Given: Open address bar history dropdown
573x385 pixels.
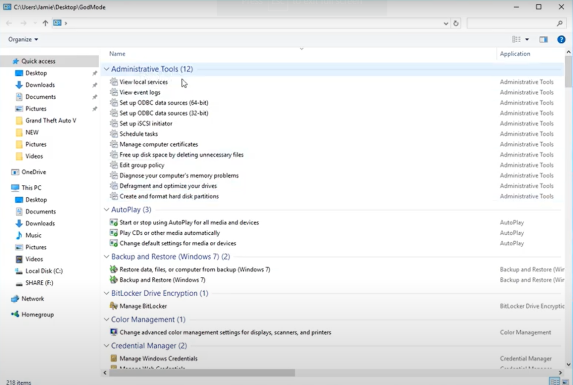Looking at the screenshot, I should coord(446,23).
